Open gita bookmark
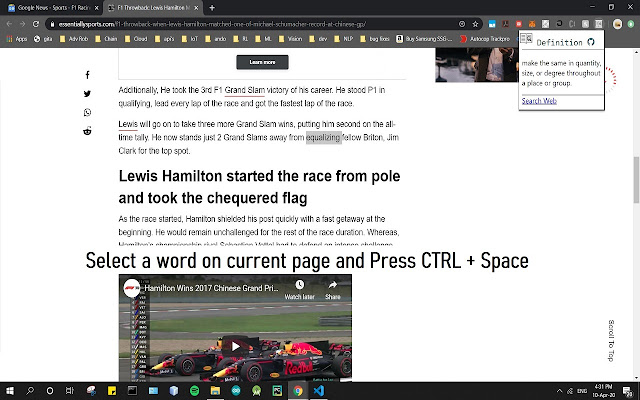This screenshot has height=400, width=640. 43,39
